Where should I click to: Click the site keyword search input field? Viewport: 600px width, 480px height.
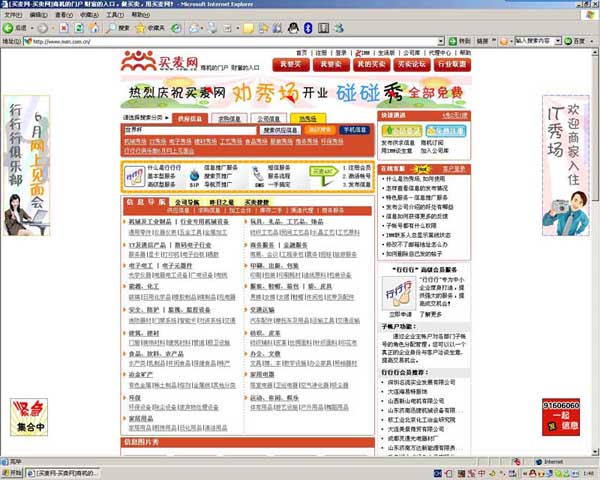click(190, 130)
